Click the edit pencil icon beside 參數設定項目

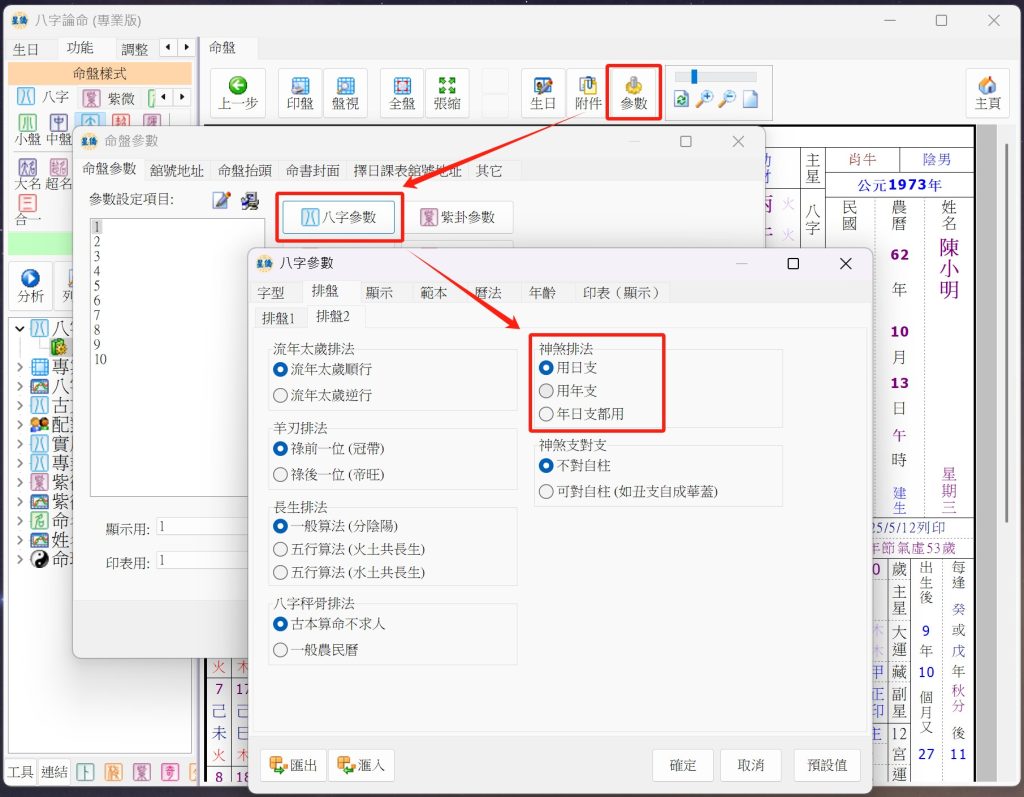pos(222,200)
